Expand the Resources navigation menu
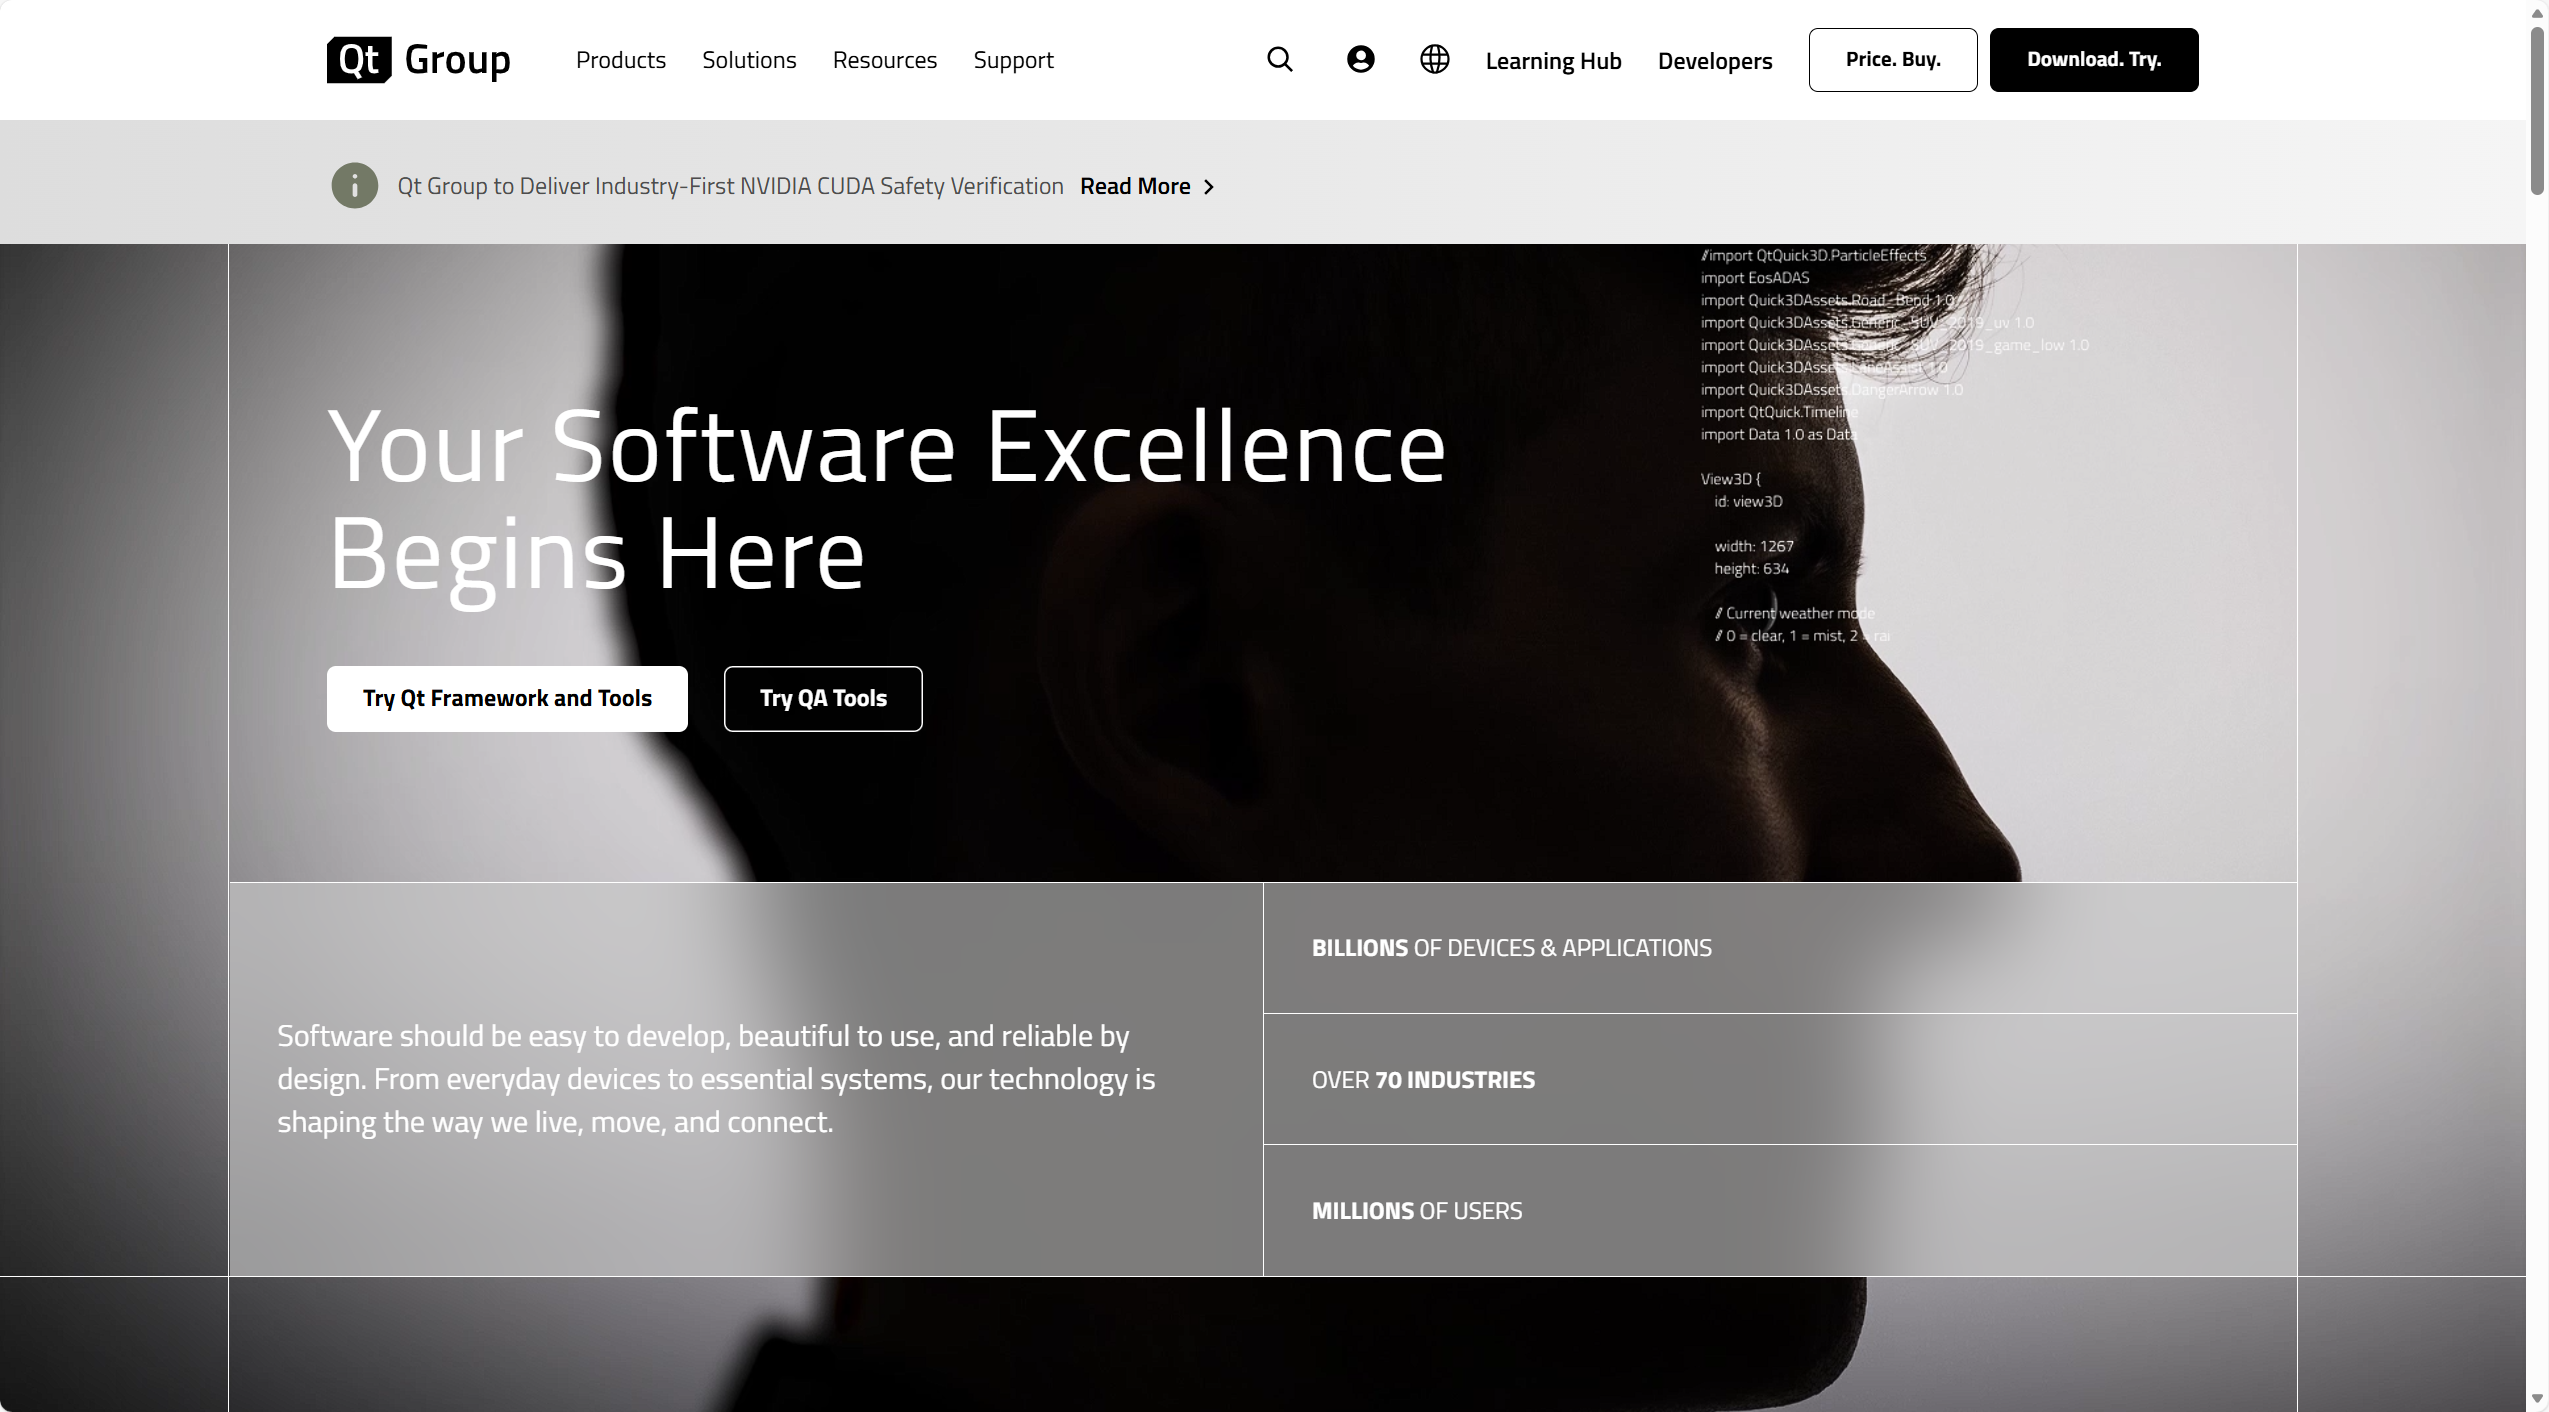 884,60
